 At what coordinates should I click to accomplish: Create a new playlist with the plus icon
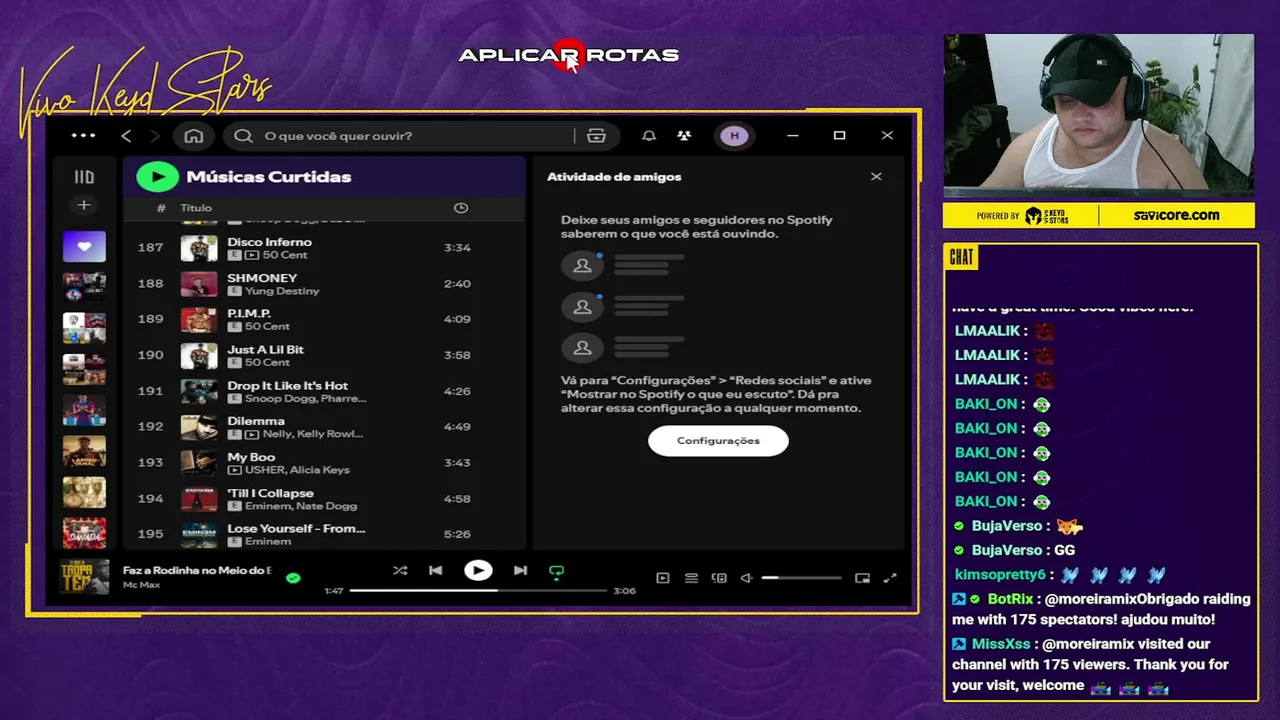click(x=84, y=205)
